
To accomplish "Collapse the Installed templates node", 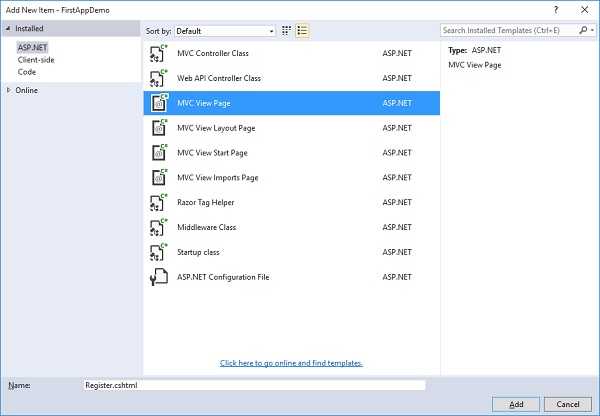I will (x=8, y=28).
